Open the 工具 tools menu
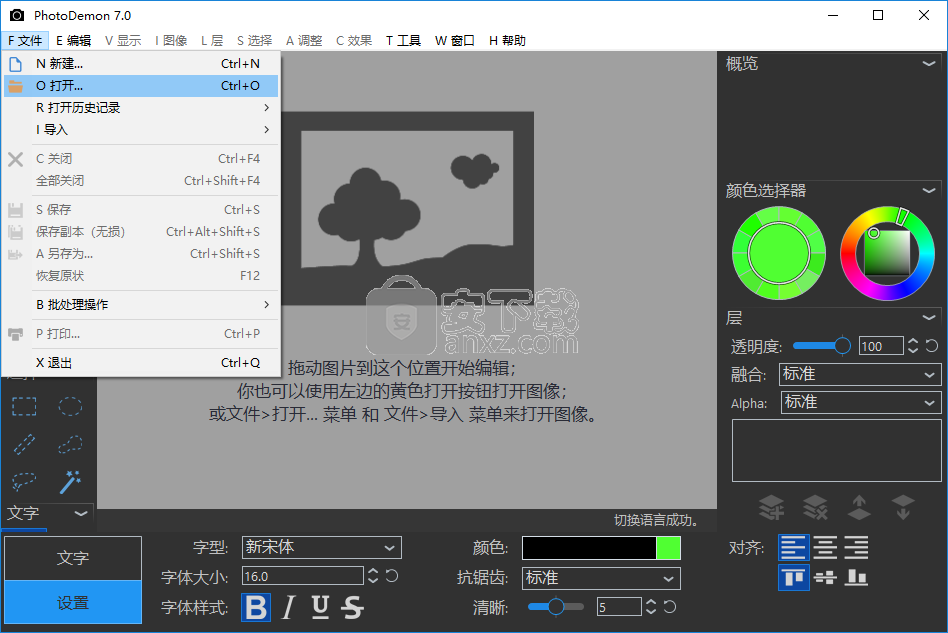Screen dimensions: 948x633 (403, 41)
